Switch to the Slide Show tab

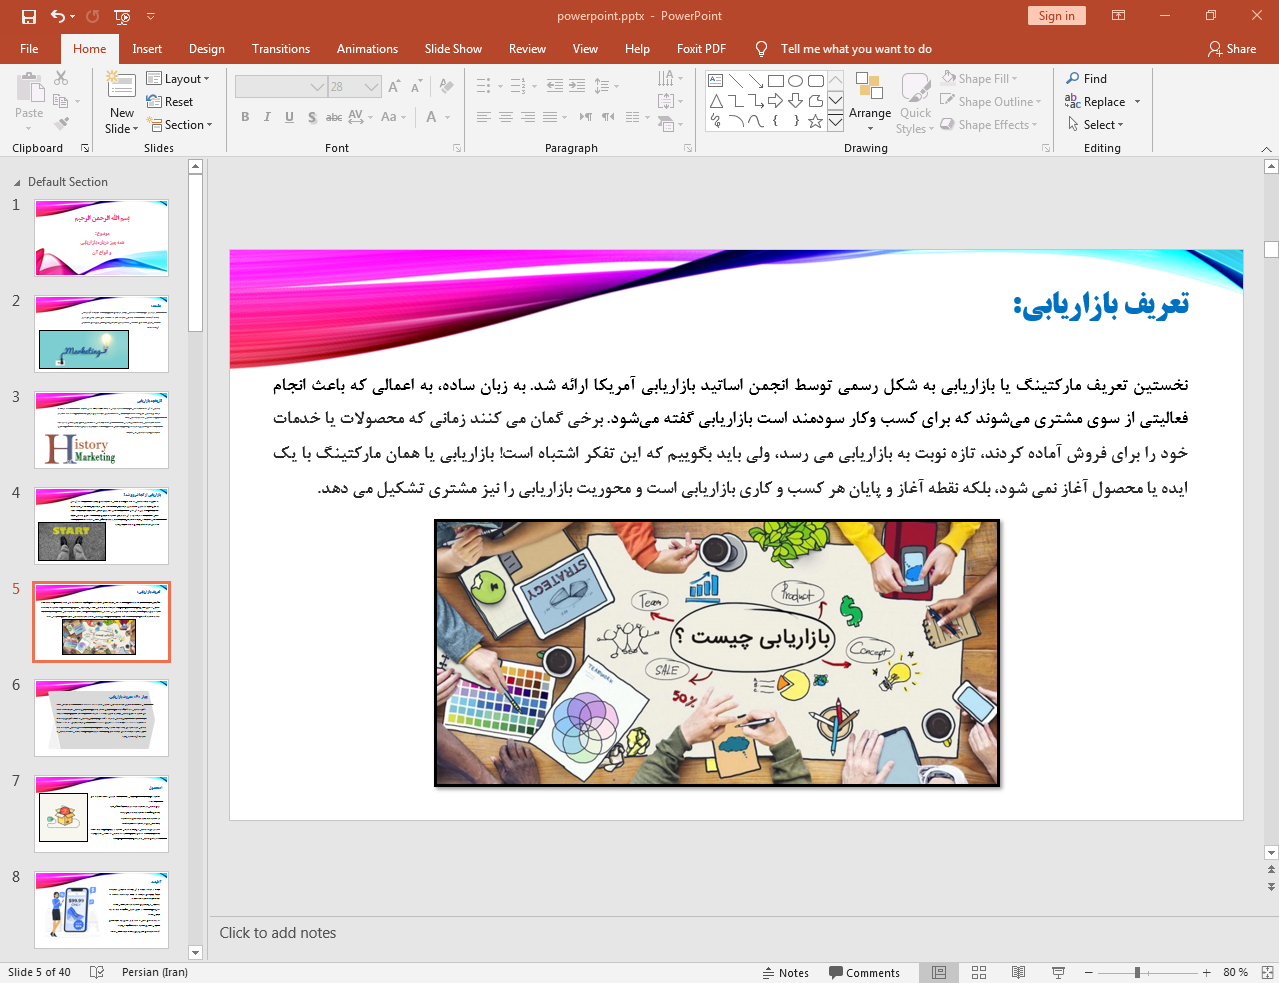pyautogui.click(x=453, y=48)
